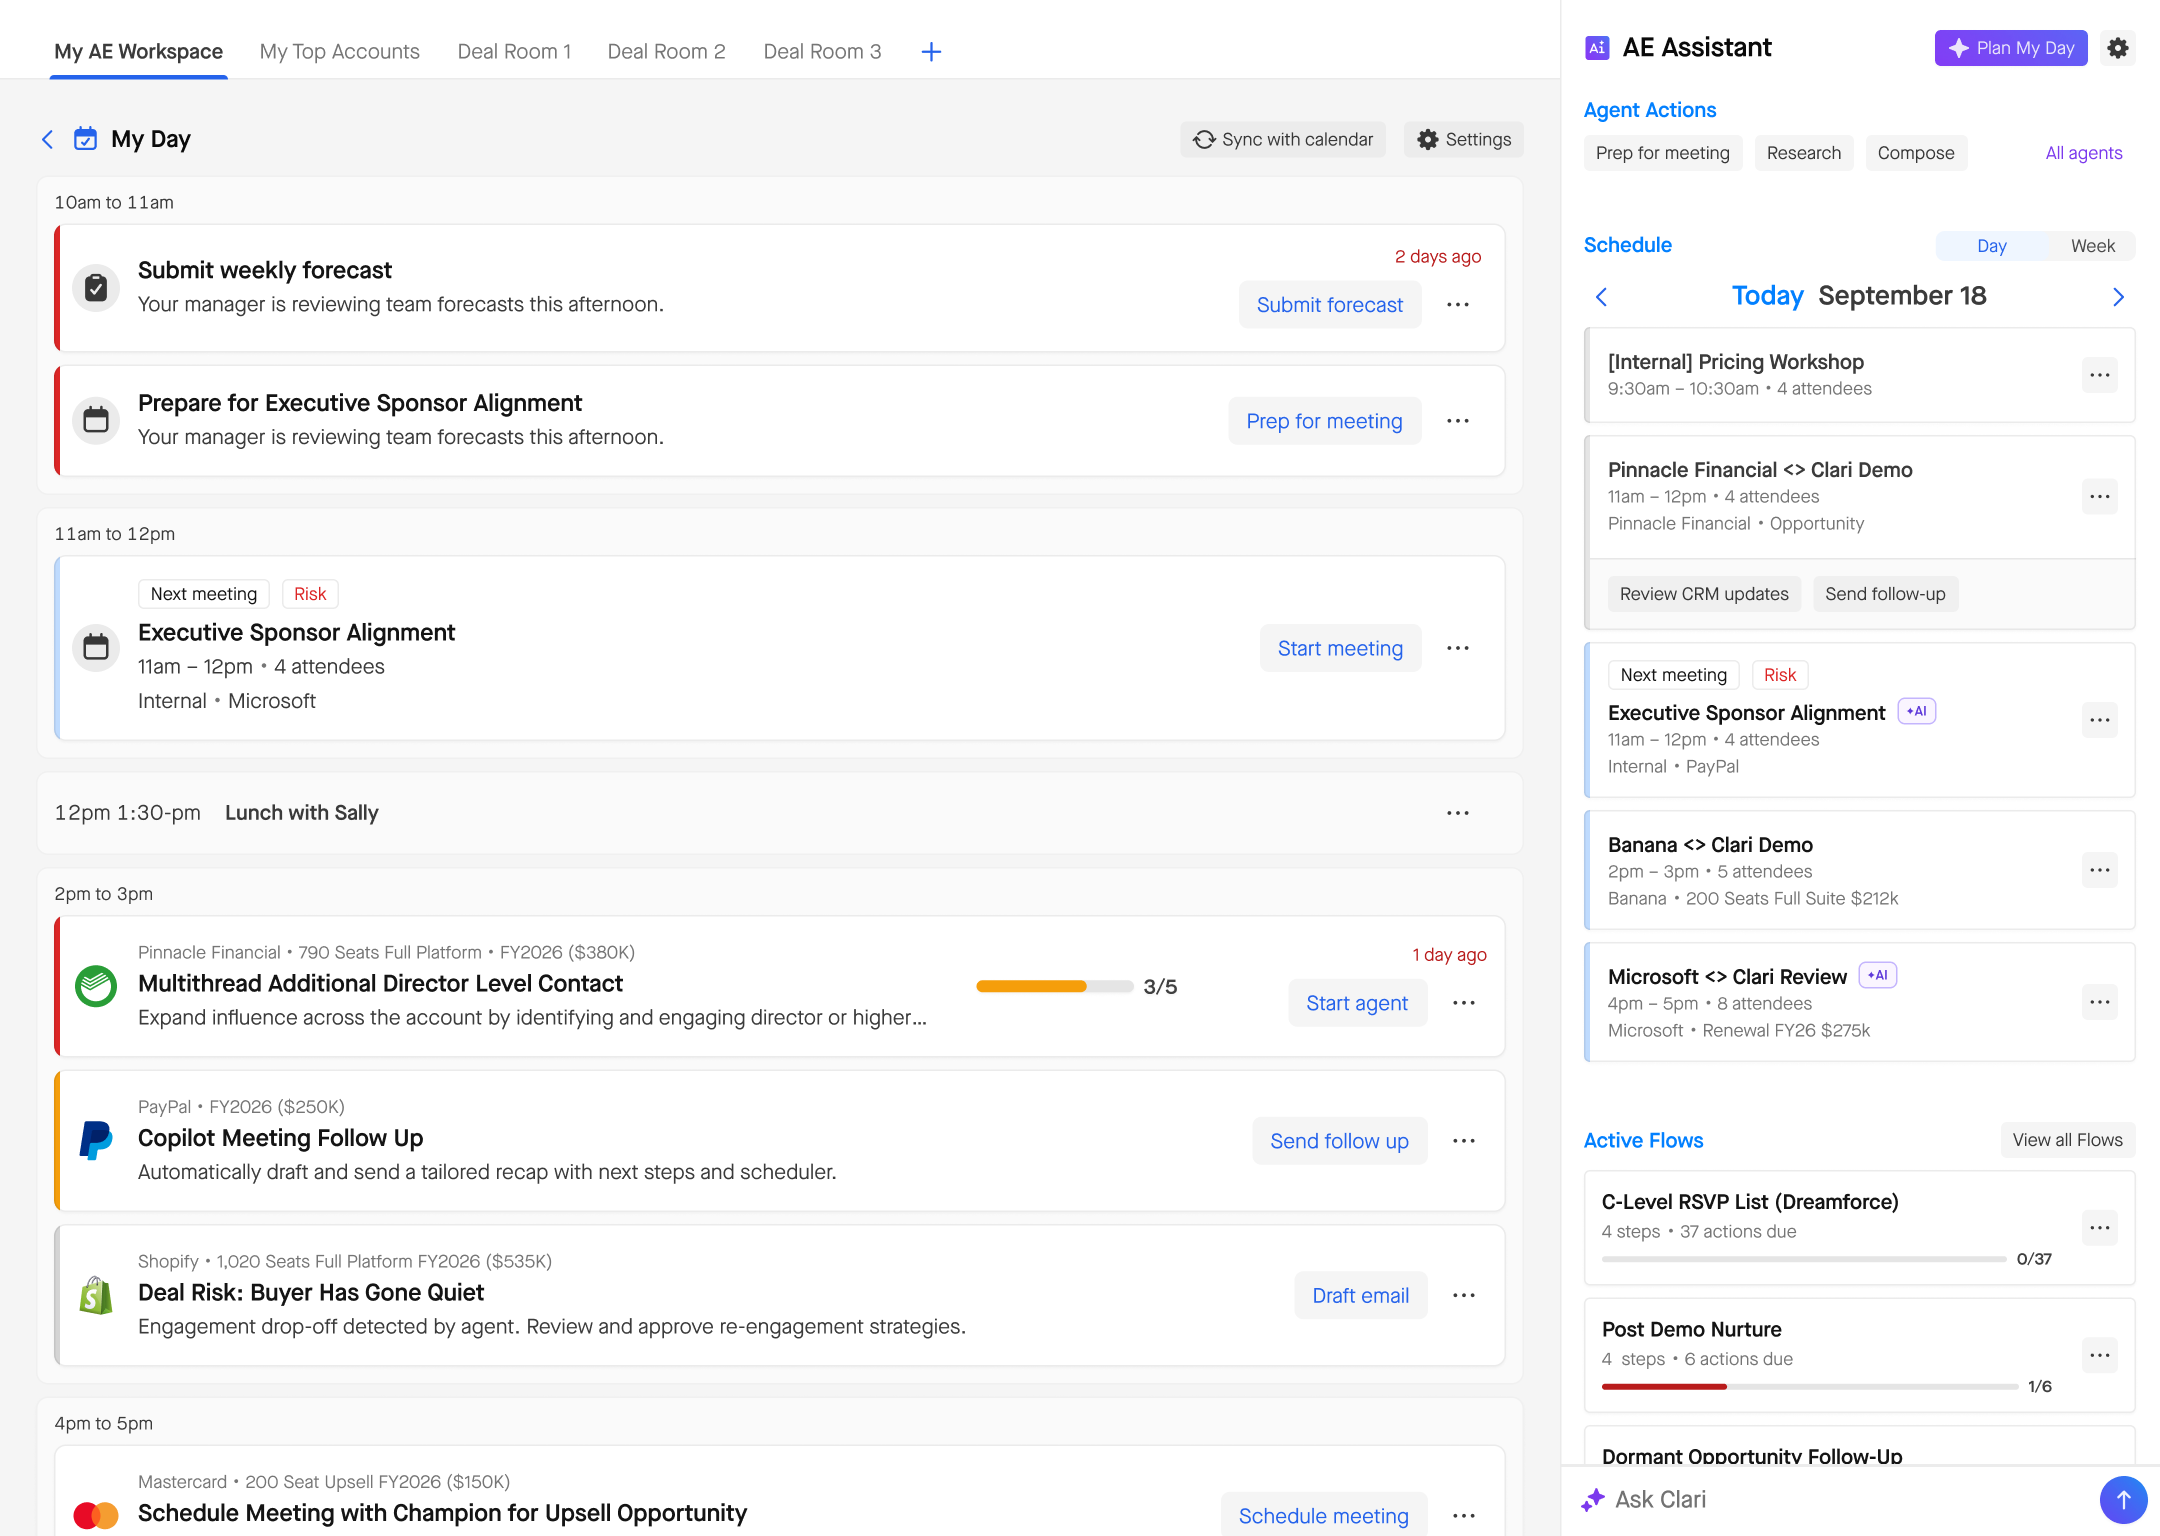2160x1536 pixels.
Task: Open AE Assistant settings gear icon
Action: (2117, 48)
